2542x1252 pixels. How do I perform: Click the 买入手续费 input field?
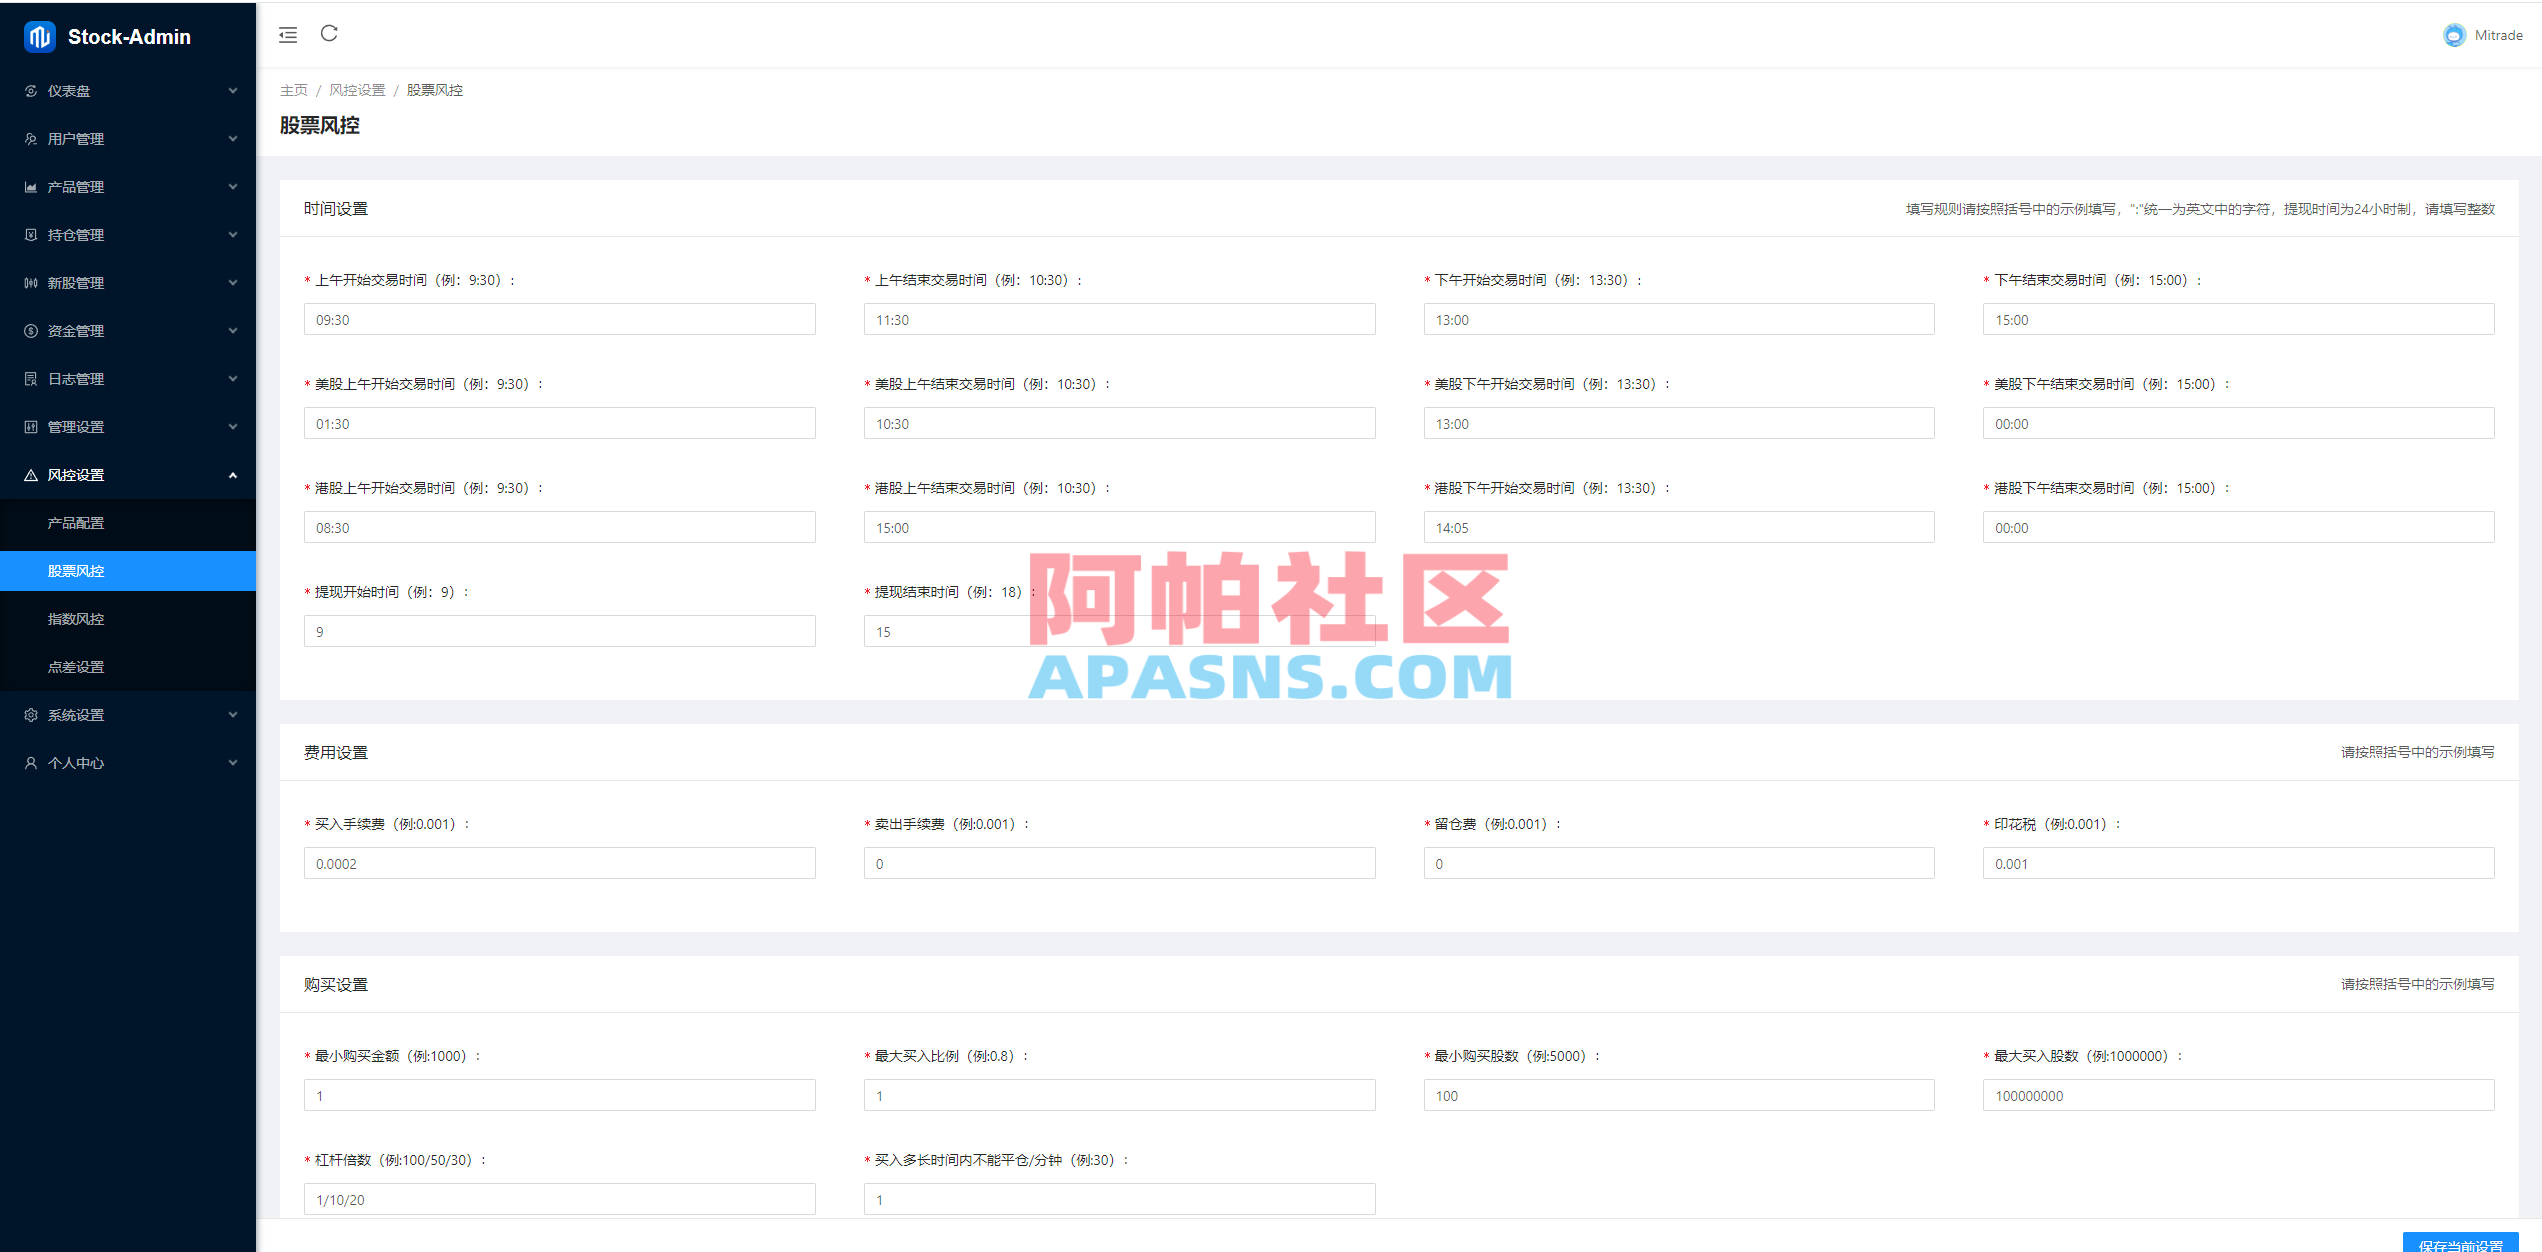(559, 862)
